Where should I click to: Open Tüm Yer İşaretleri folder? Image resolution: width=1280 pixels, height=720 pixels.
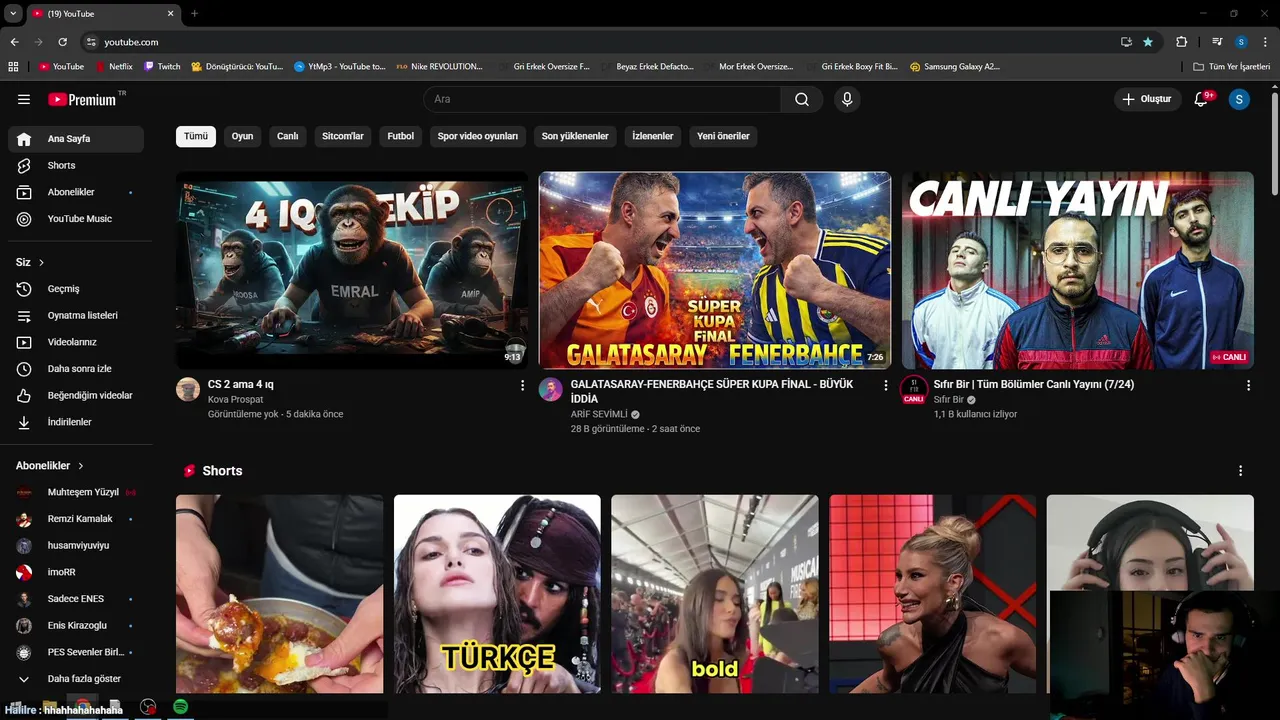[x=1232, y=67]
